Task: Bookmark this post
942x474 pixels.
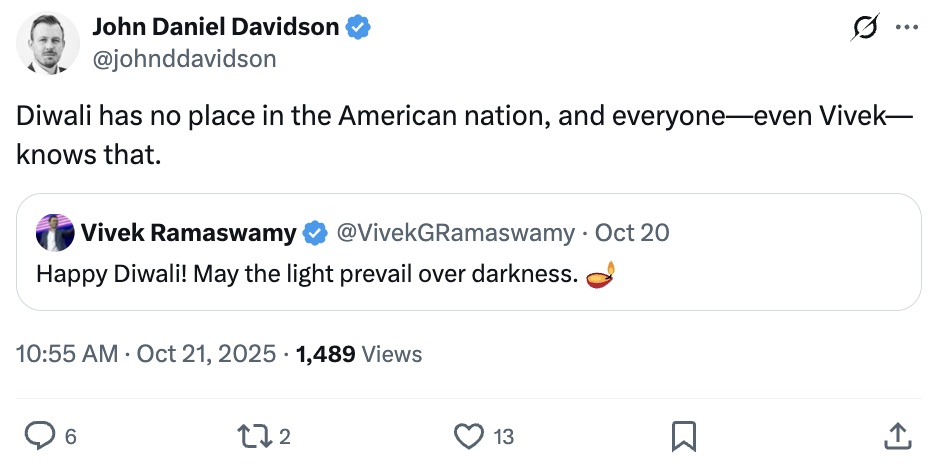Action: tap(684, 435)
